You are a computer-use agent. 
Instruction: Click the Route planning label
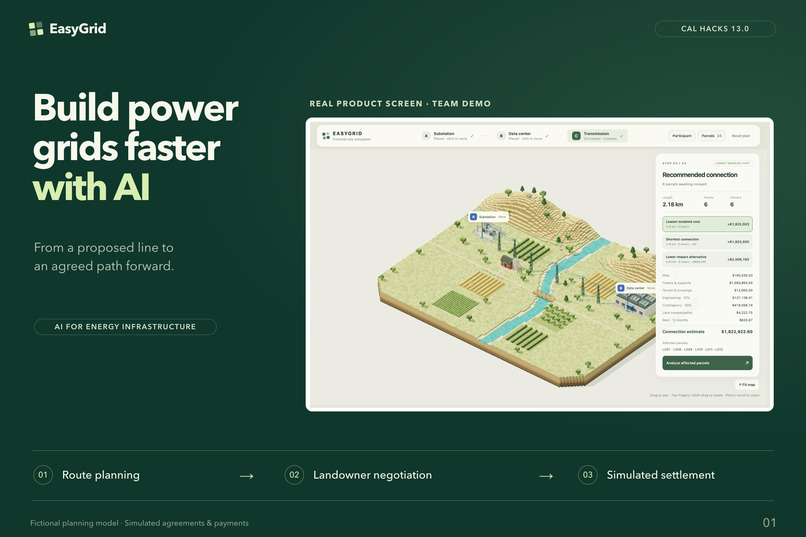(x=101, y=475)
